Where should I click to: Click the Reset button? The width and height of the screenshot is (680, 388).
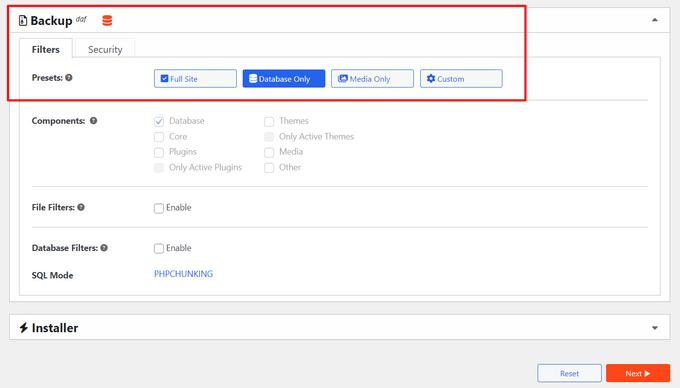[569, 373]
